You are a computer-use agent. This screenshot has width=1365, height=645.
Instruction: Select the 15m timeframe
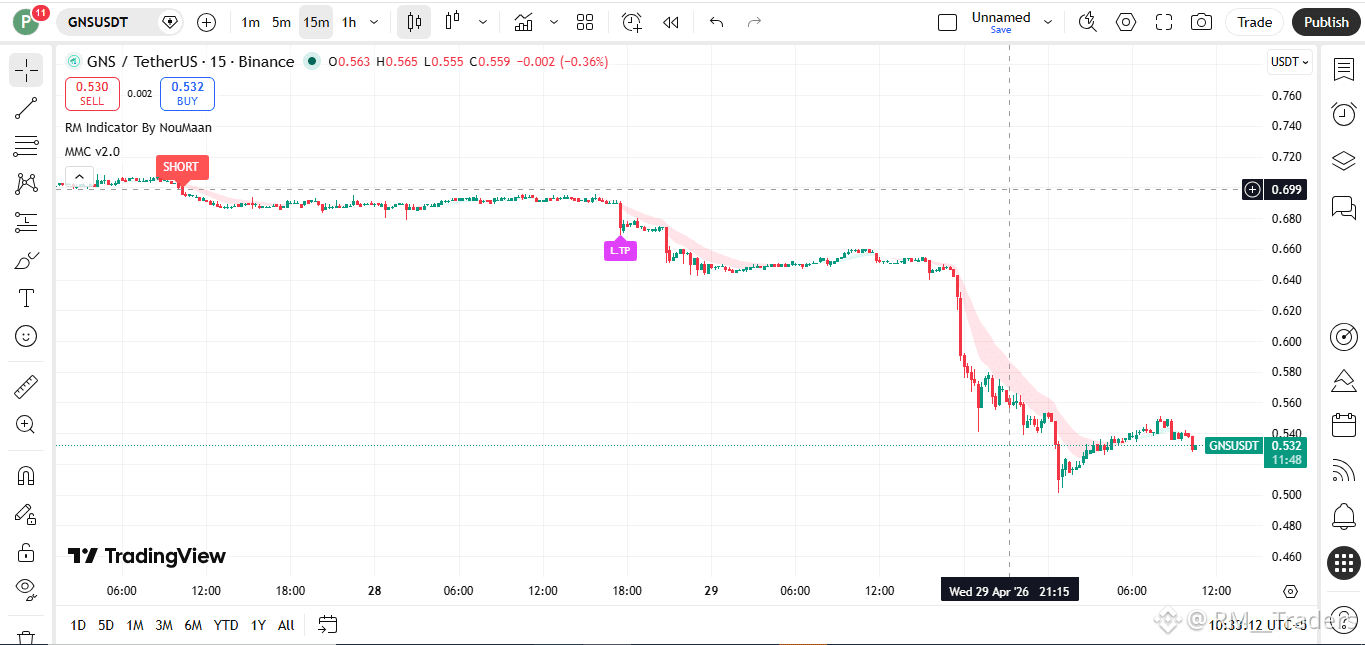click(316, 22)
